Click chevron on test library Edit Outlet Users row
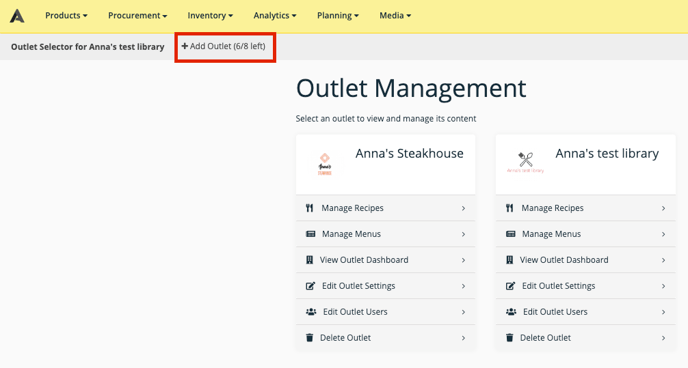Image resolution: width=688 pixels, height=368 pixels. 663,312
